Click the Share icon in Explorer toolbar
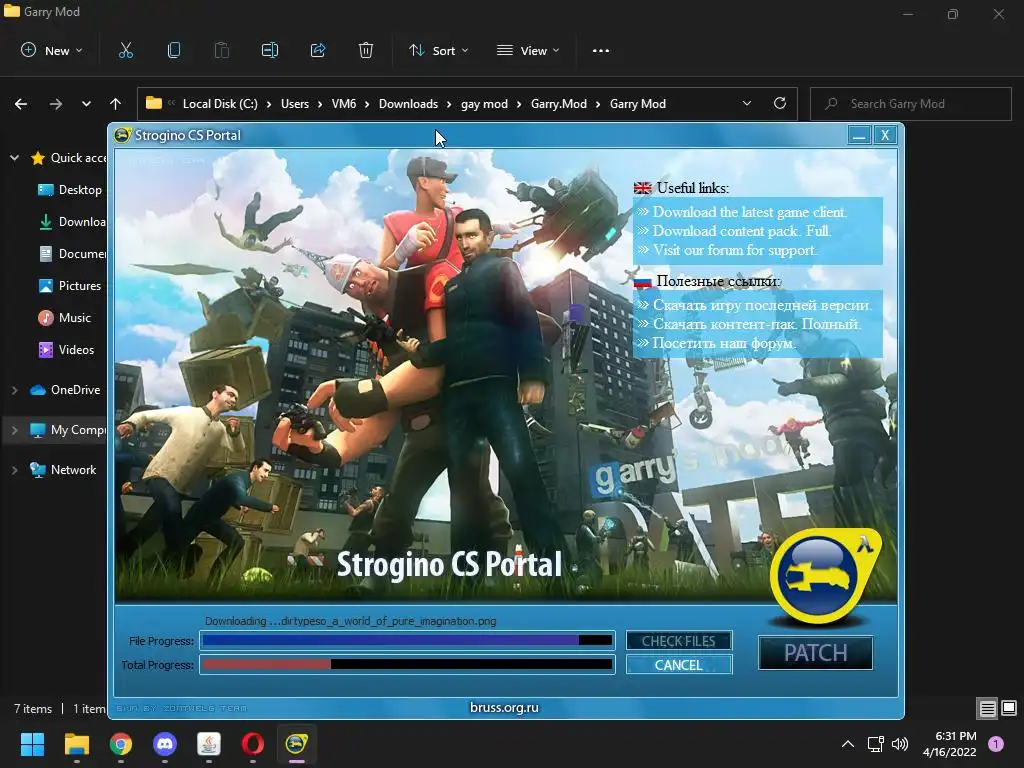 point(318,50)
